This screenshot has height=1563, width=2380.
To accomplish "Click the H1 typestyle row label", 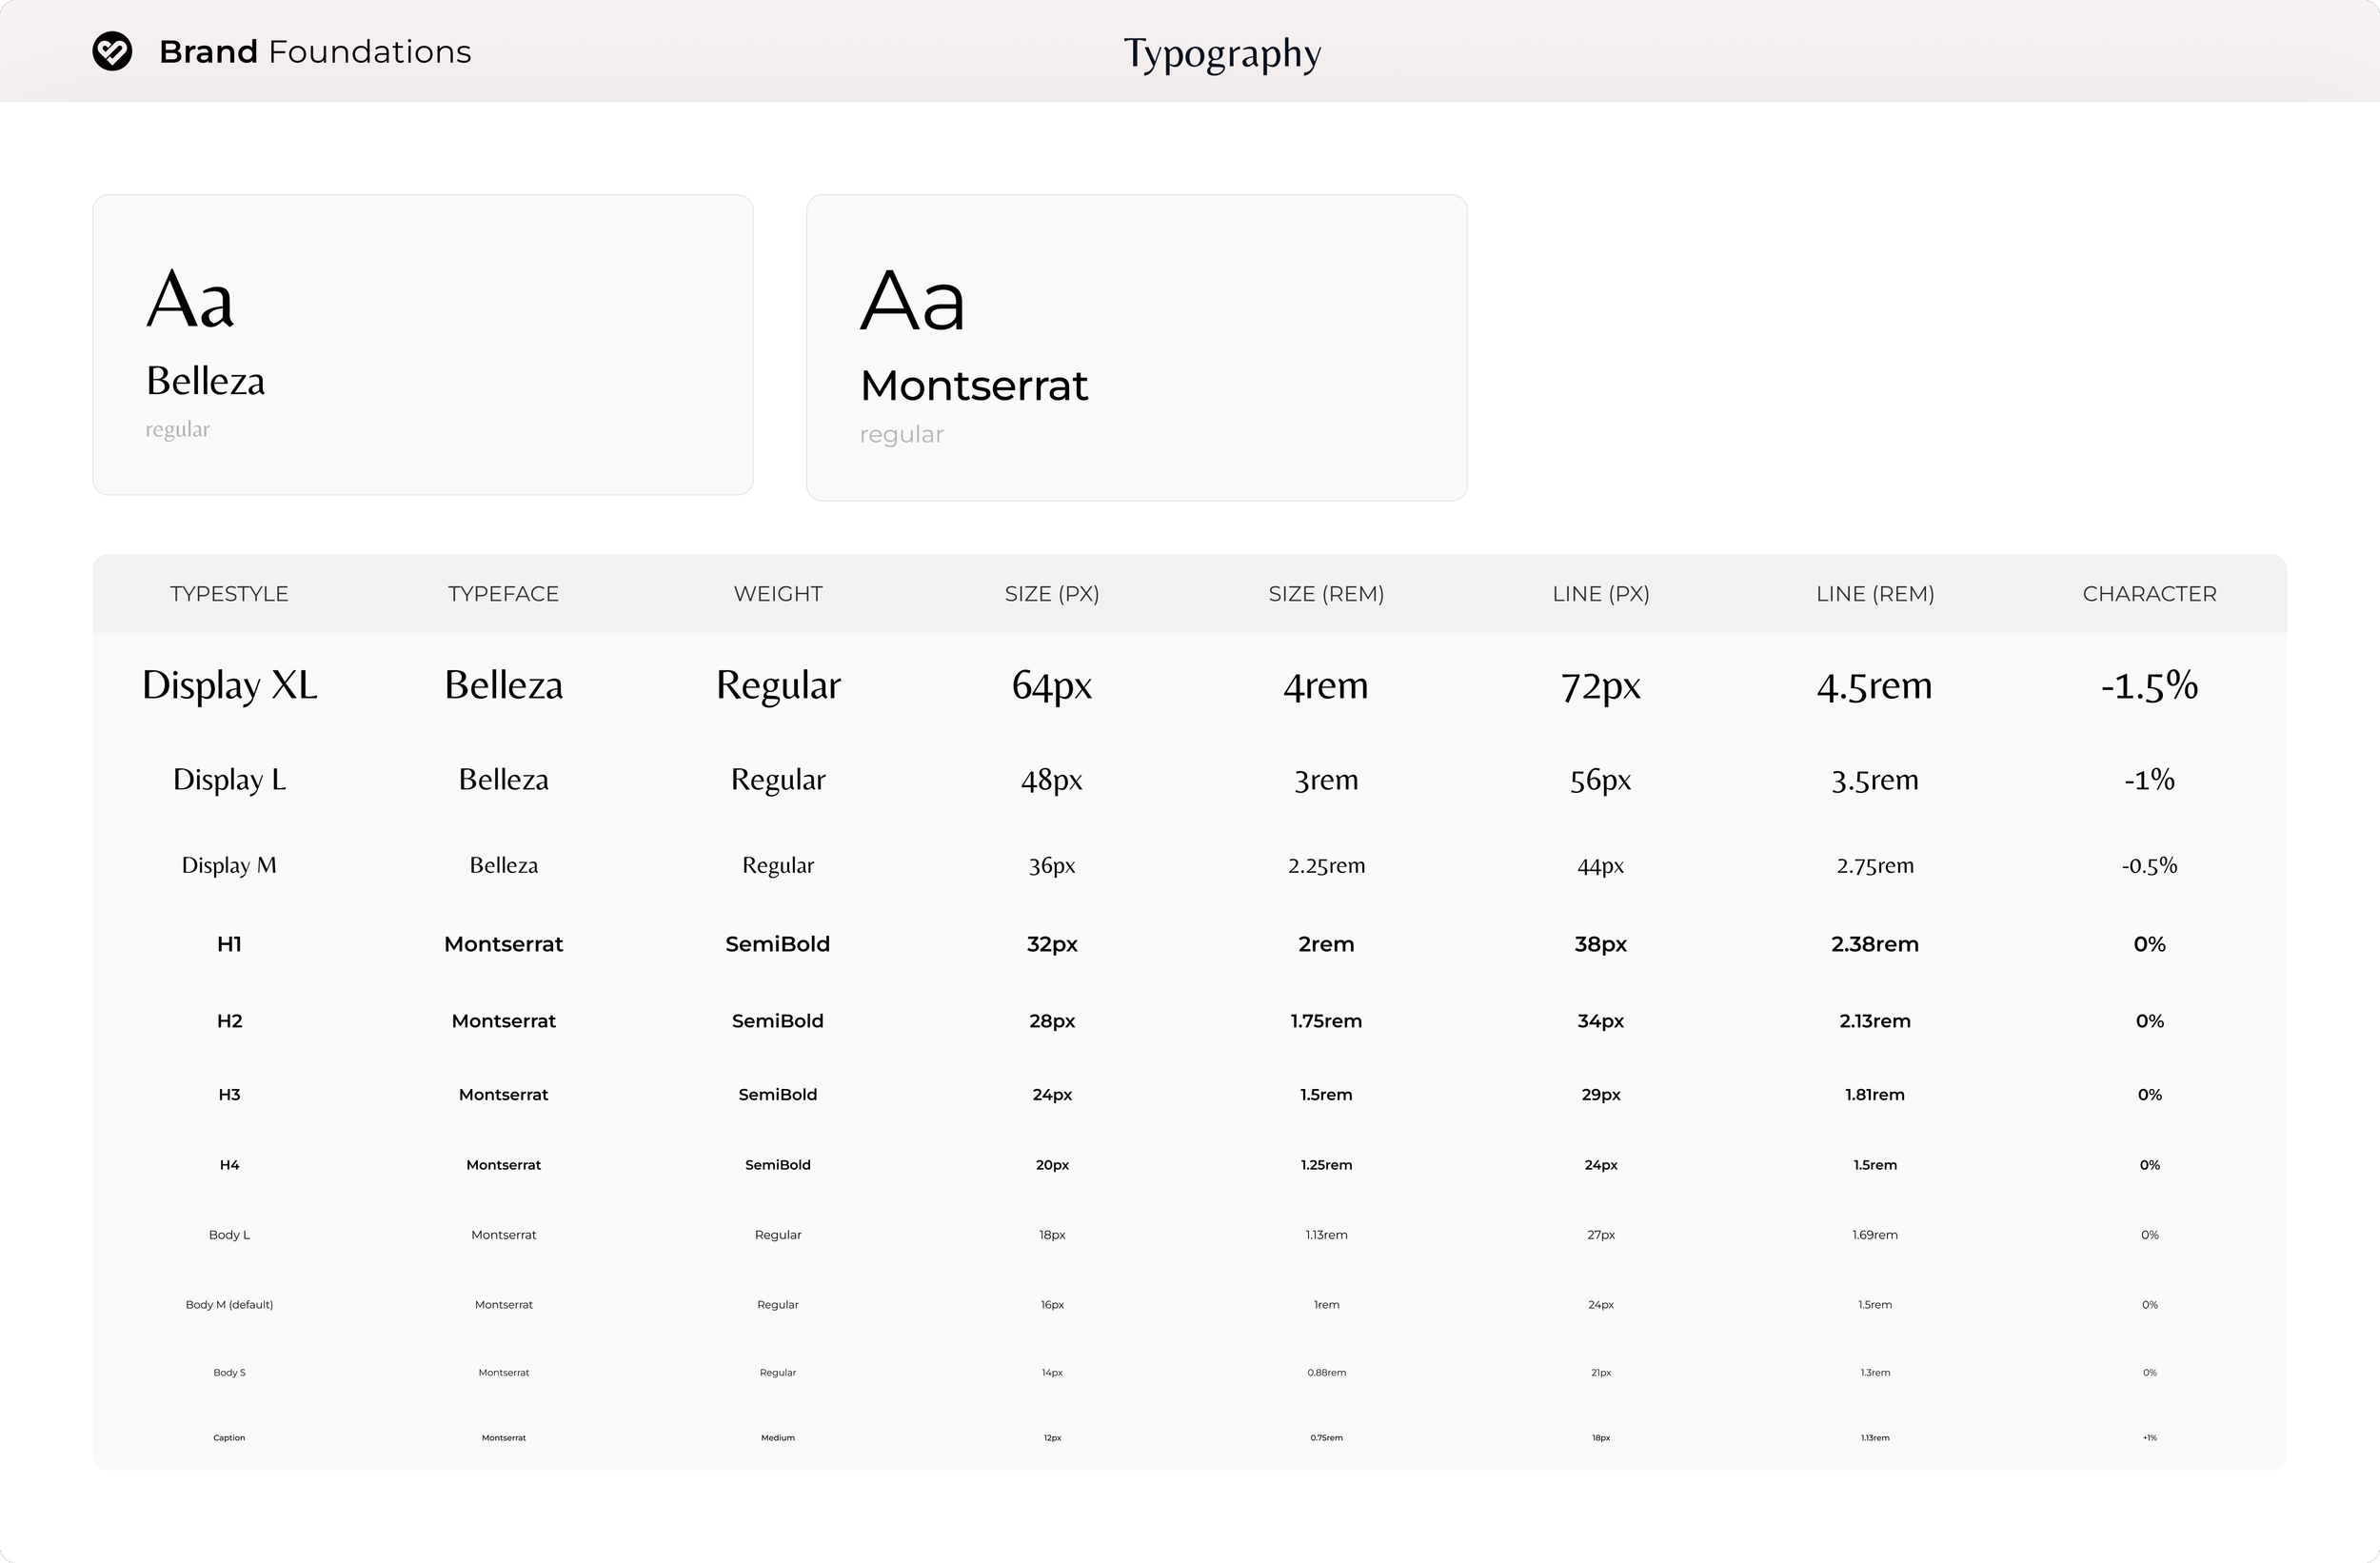I will click(229, 944).
